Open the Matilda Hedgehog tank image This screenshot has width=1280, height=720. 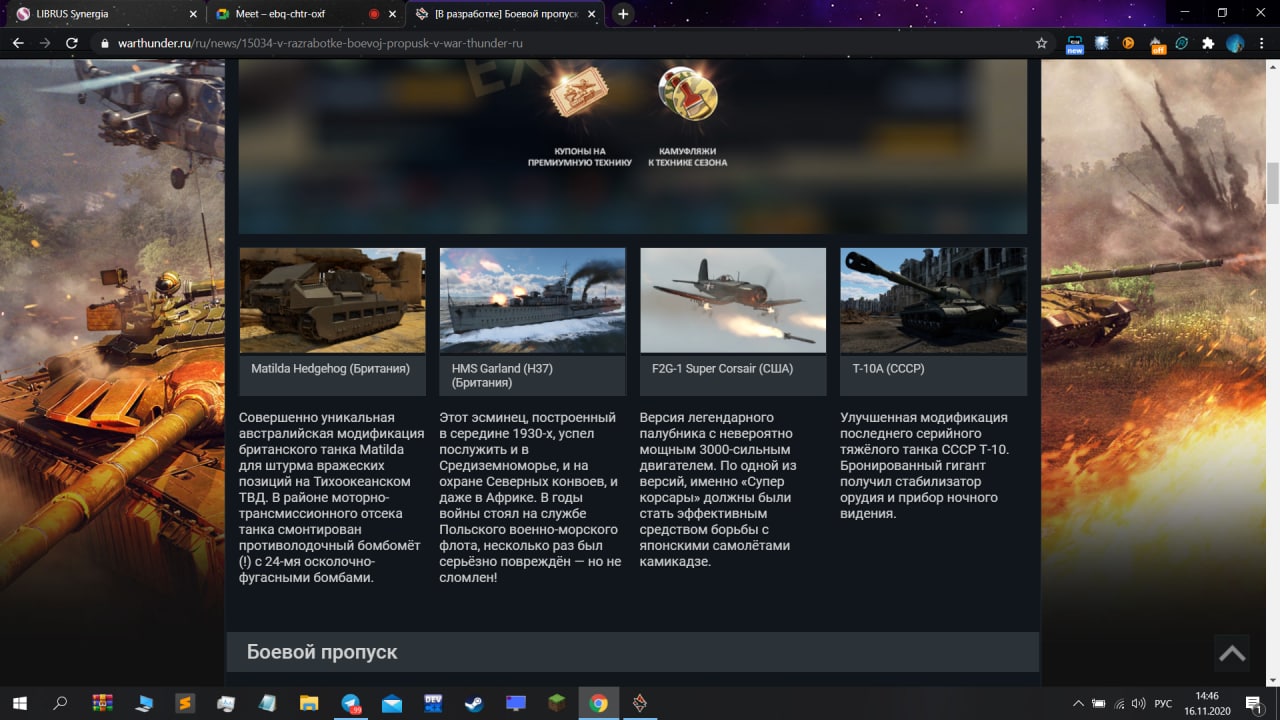(333, 301)
